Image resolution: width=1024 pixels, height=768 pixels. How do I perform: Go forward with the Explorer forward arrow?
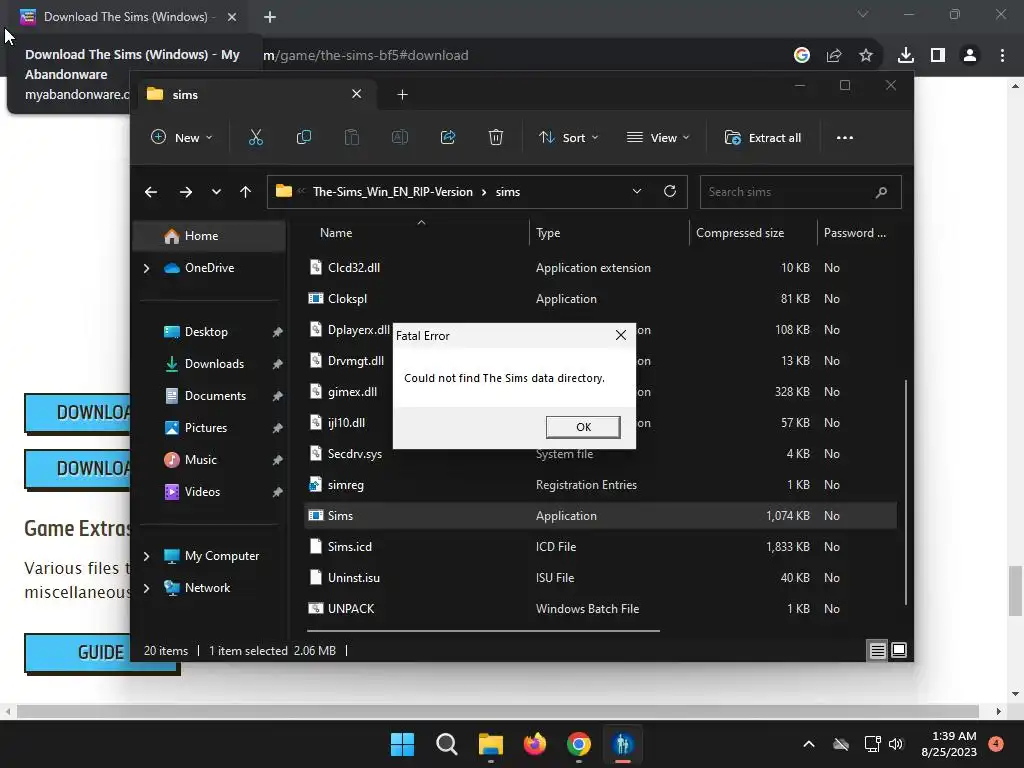point(185,192)
